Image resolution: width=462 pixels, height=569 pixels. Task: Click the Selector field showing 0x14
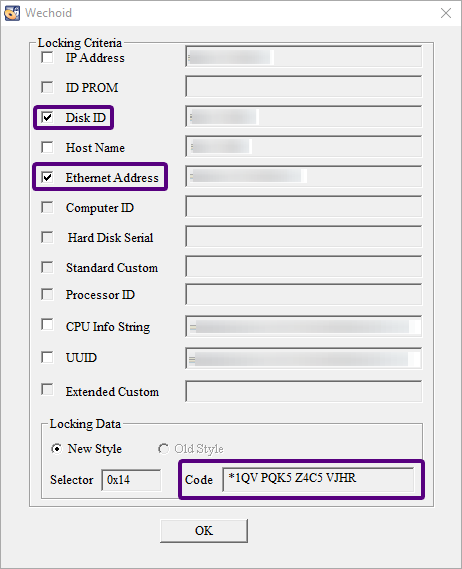tap(131, 480)
